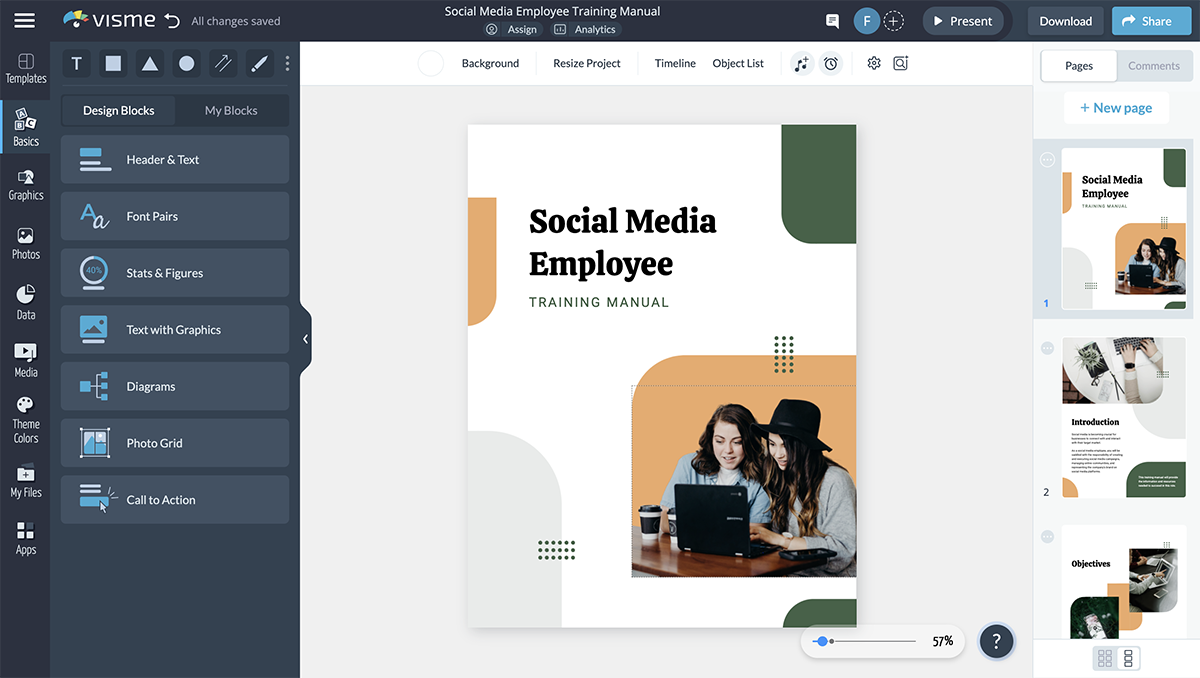The height and width of the screenshot is (678, 1200).
Task: Select the Line/Arrow drawing tool
Action: point(222,63)
